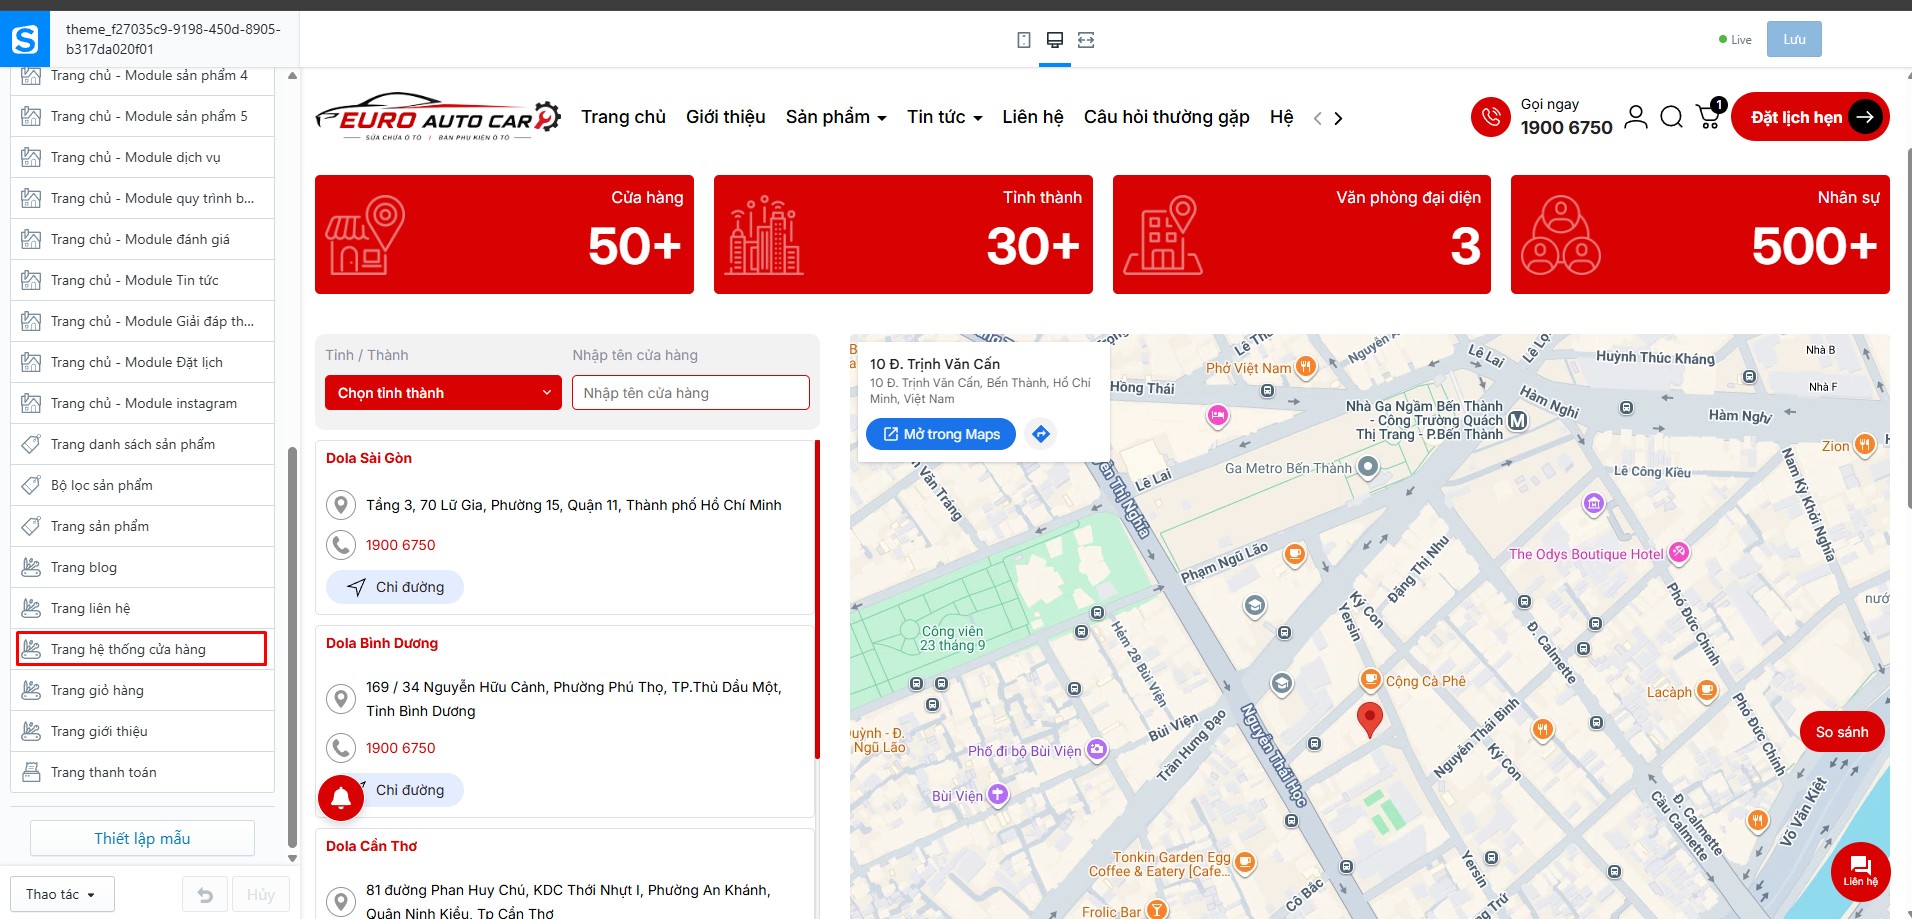Click the Sapo logo icon
Image resolution: width=1912 pixels, height=919 pixels.
25,40
